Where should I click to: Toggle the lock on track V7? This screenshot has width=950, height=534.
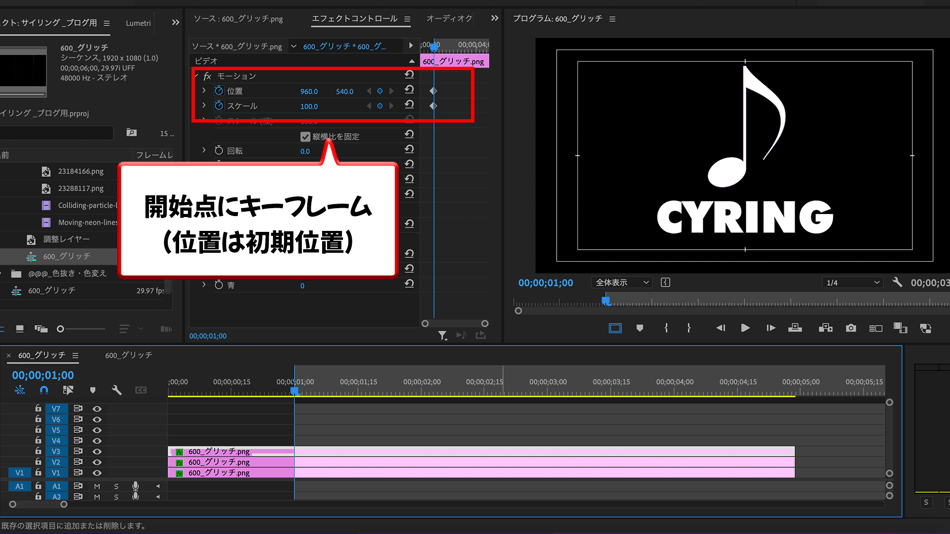point(39,409)
